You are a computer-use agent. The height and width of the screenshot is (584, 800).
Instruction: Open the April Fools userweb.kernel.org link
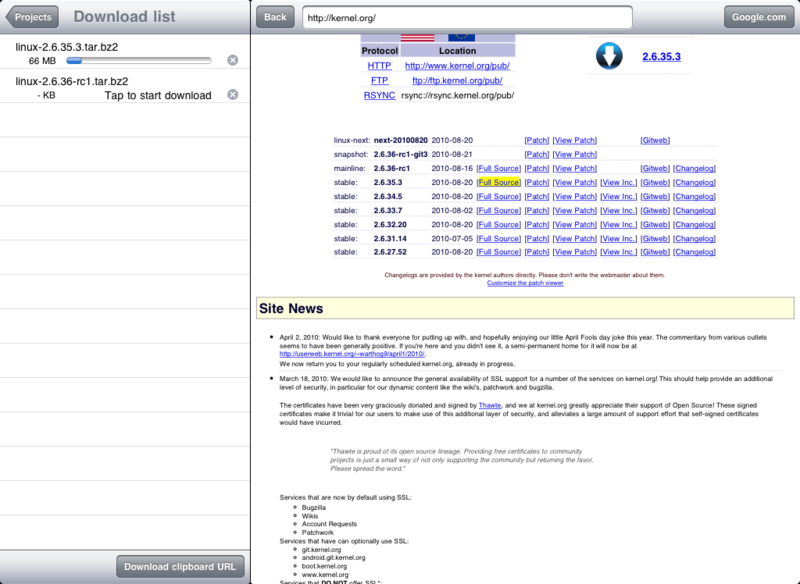click(352, 354)
